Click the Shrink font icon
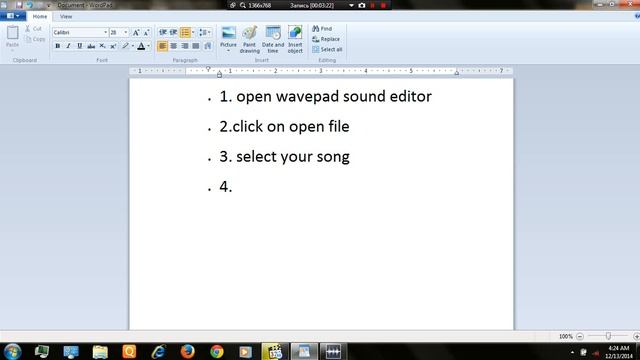 147,32
